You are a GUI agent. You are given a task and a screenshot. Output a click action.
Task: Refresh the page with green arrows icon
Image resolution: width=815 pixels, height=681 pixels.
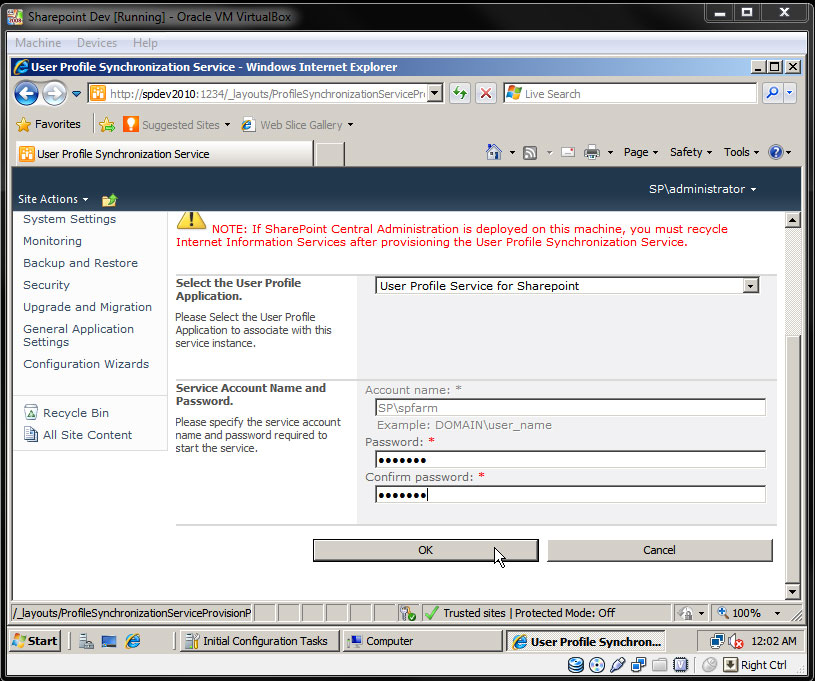(x=460, y=94)
